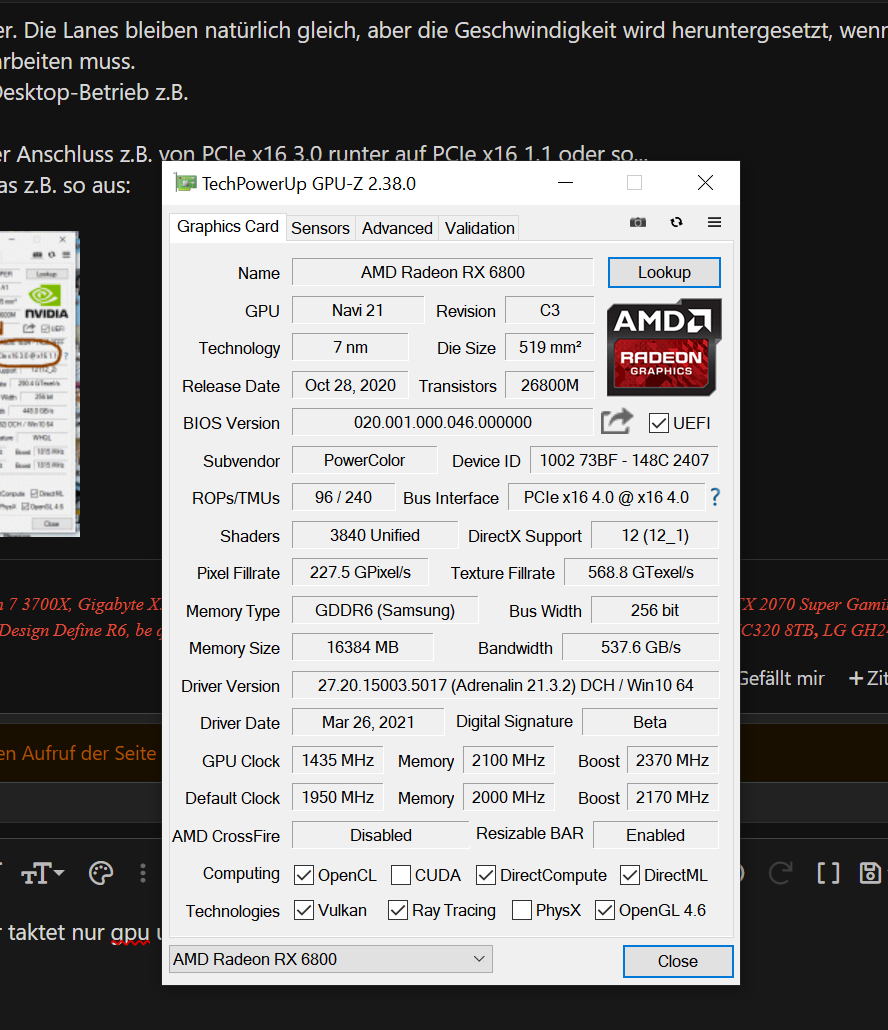Click the 96 / 240 ROPs/TMUs field
This screenshot has height=1030, width=888.
(344, 497)
